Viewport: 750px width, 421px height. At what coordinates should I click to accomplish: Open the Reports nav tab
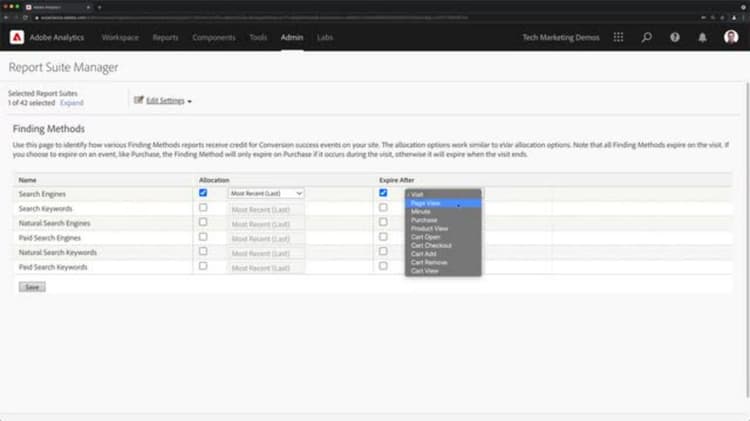tap(165, 37)
